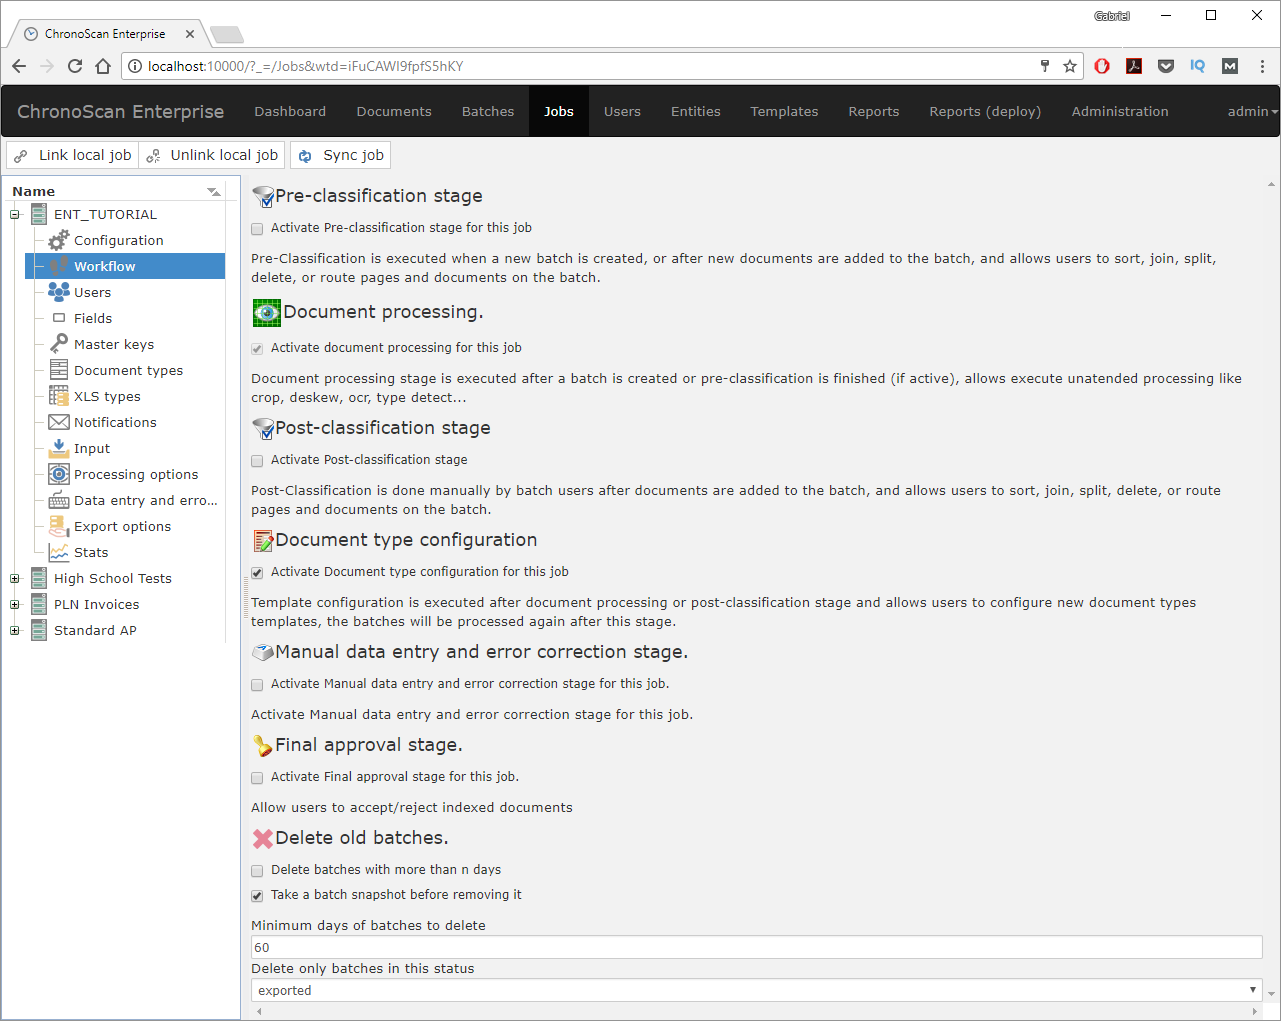Screen dimensions: 1281x1021
Task: Open the Templates tab
Action: point(784,111)
